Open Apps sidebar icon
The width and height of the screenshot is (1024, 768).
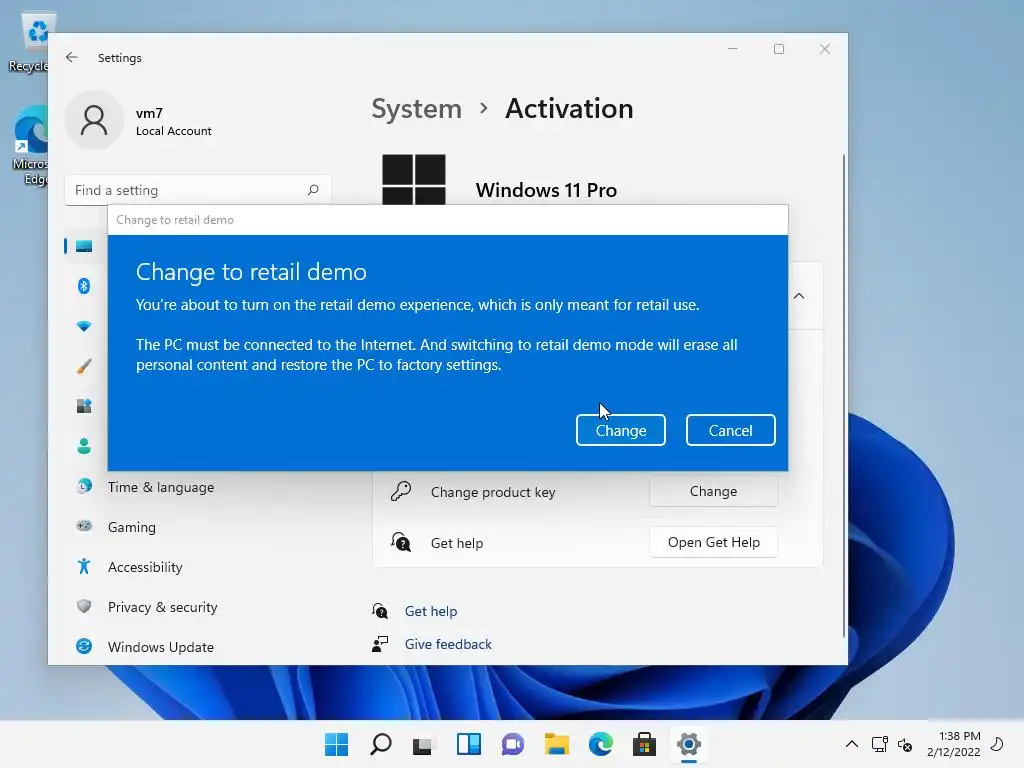(x=84, y=406)
